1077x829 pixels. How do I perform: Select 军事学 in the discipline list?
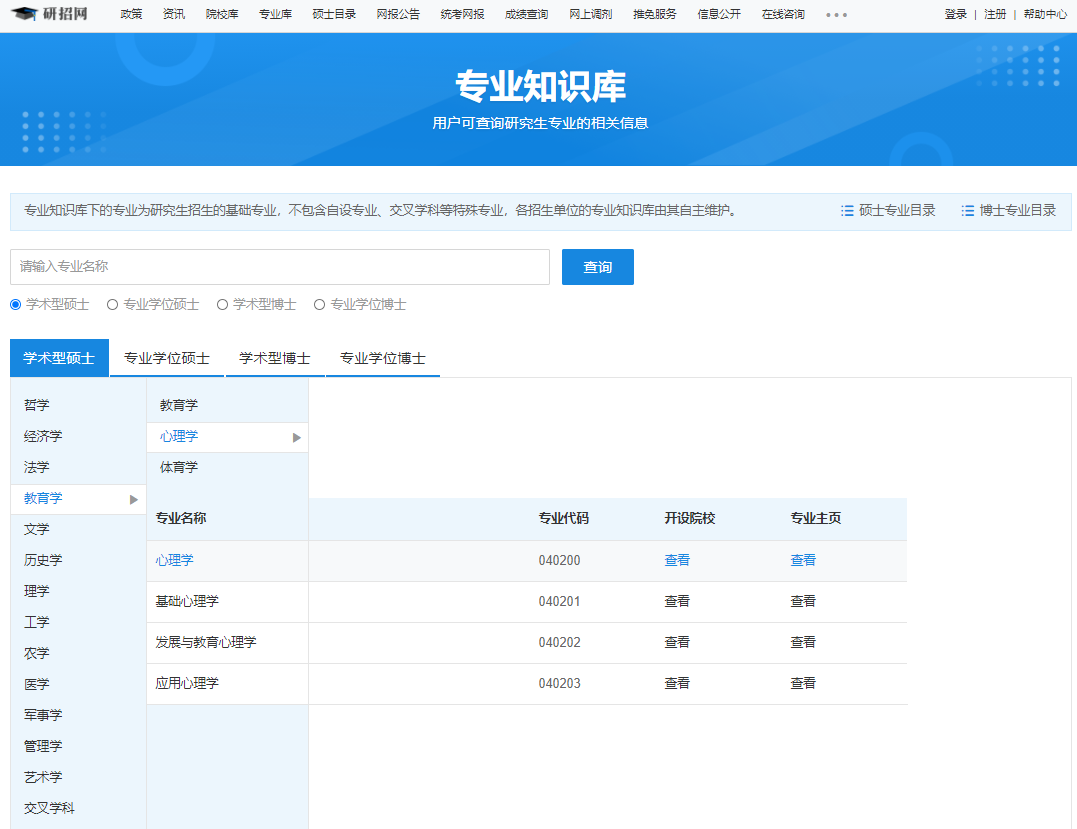click(43, 715)
